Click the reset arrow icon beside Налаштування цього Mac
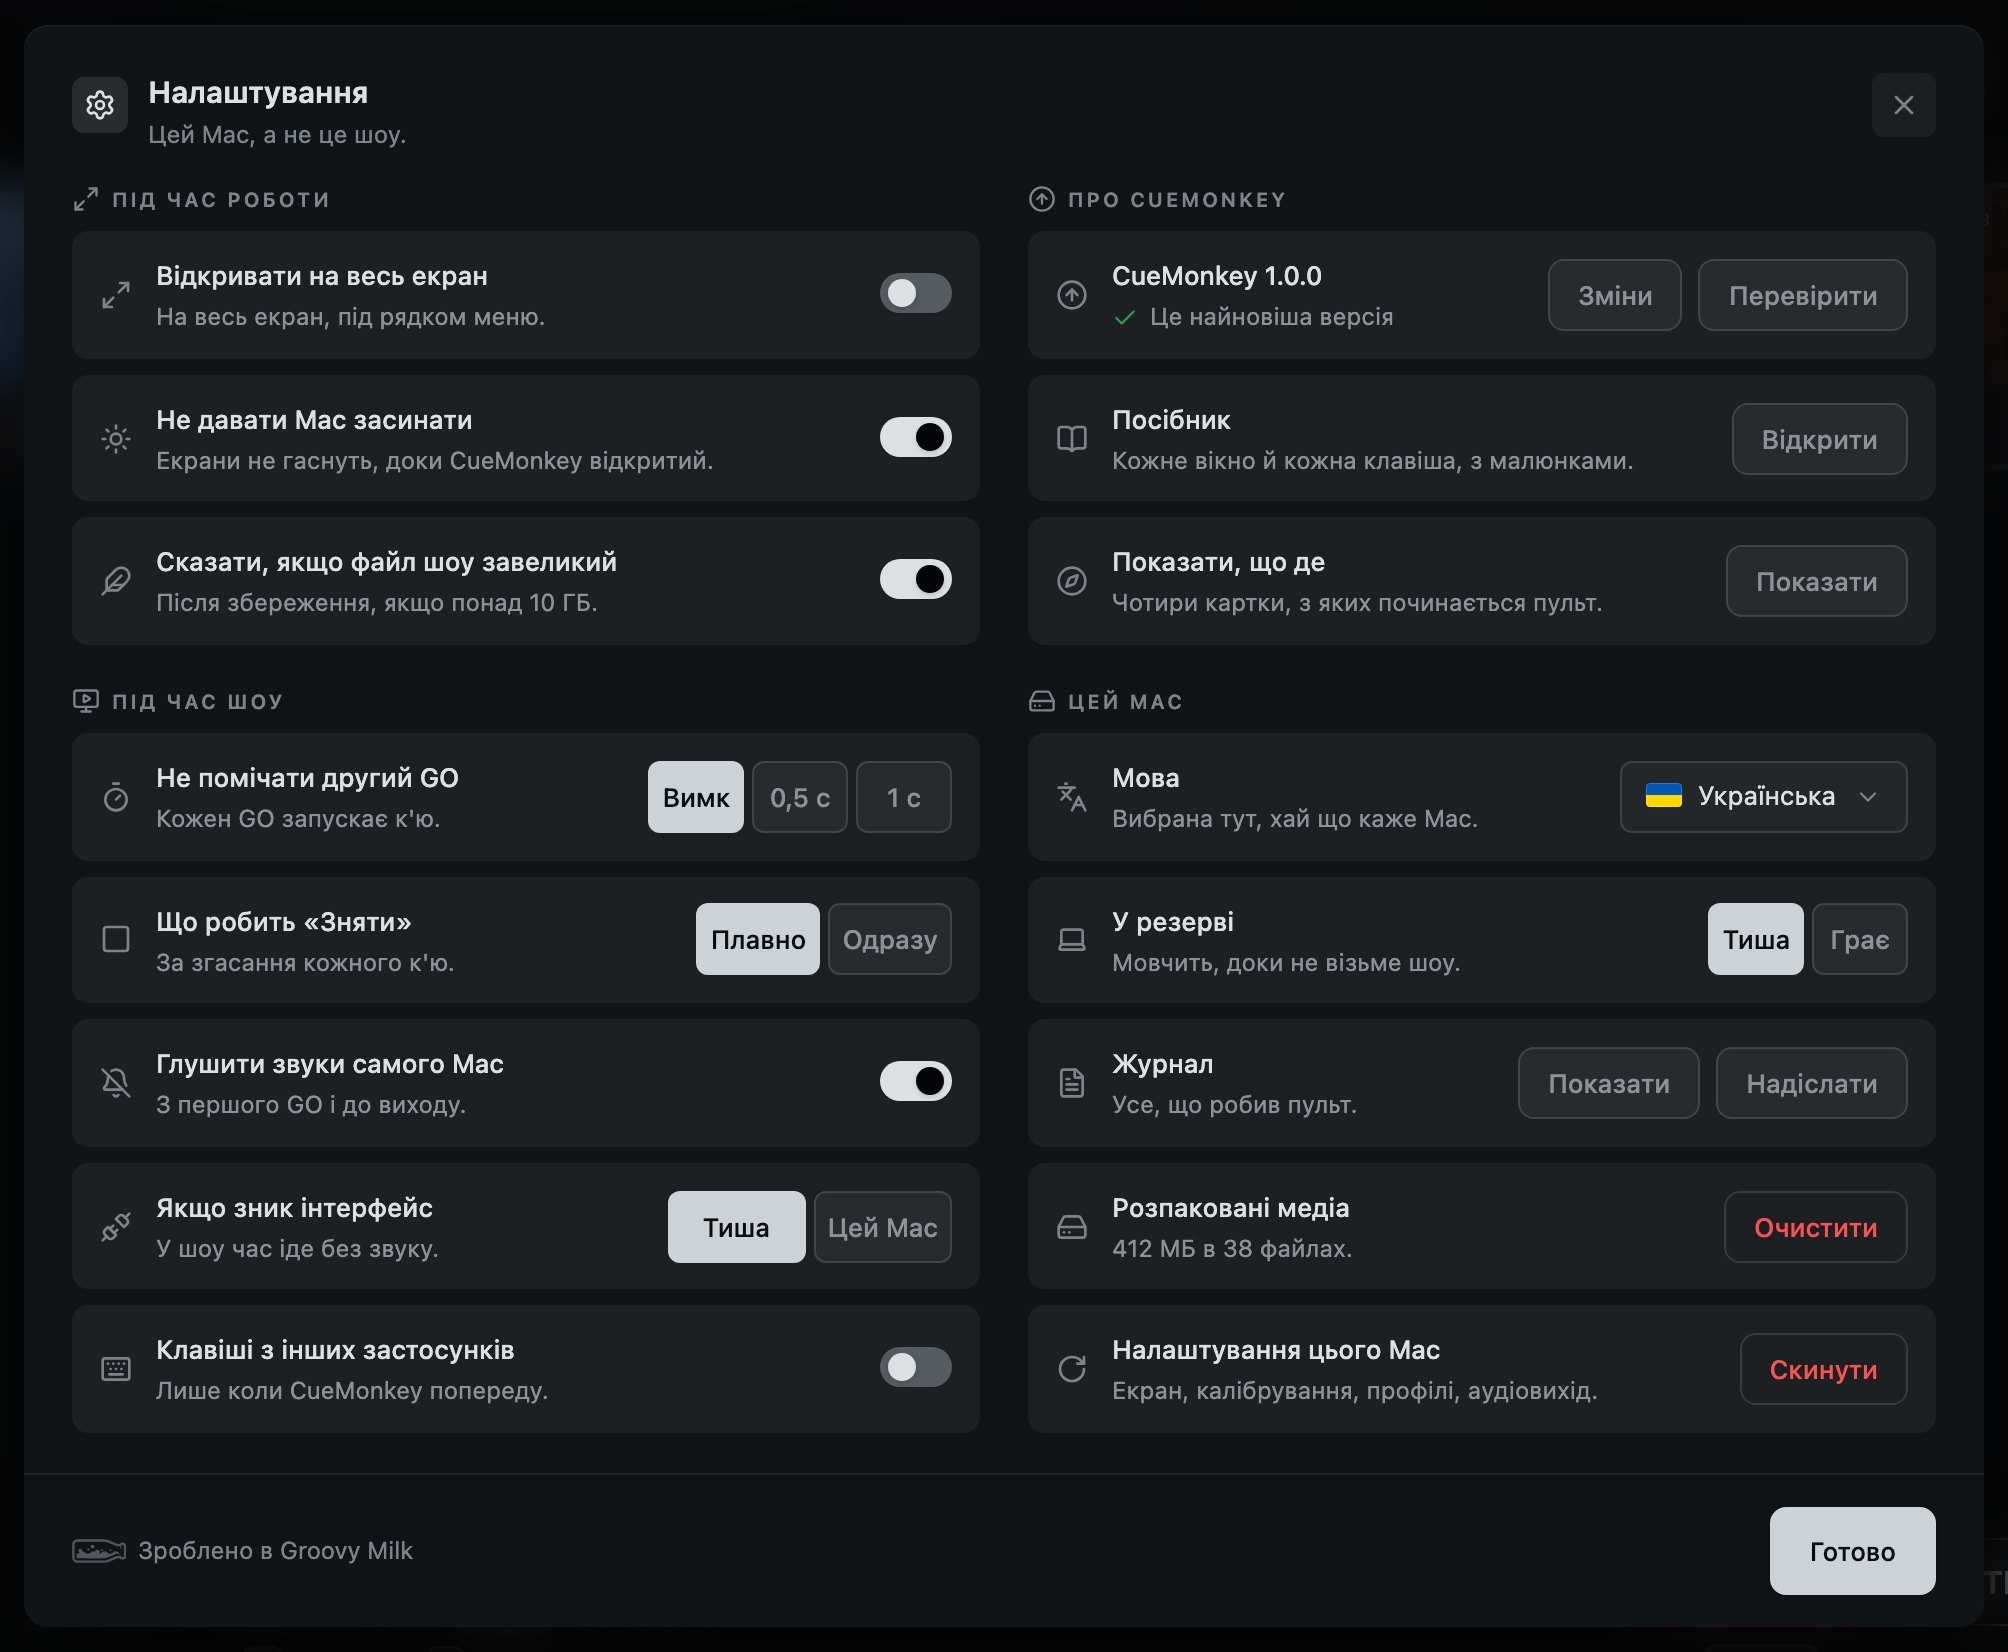 coord(1072,1369)
